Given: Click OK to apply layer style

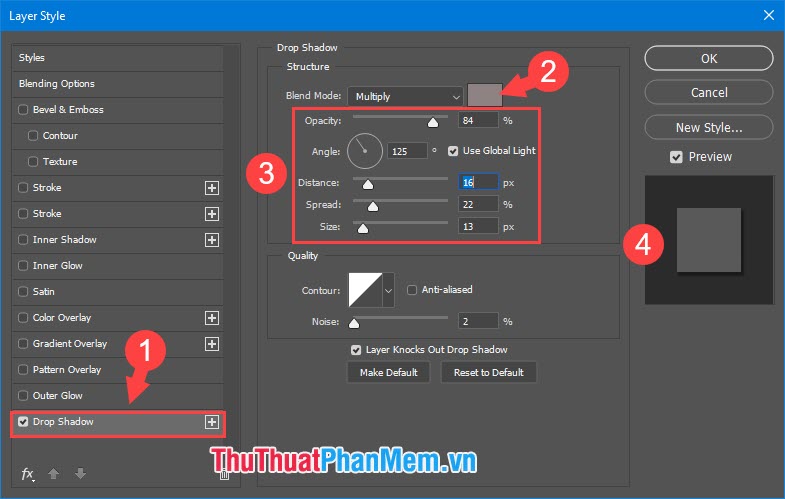Looking at the screenshot, I should [709, 59].
